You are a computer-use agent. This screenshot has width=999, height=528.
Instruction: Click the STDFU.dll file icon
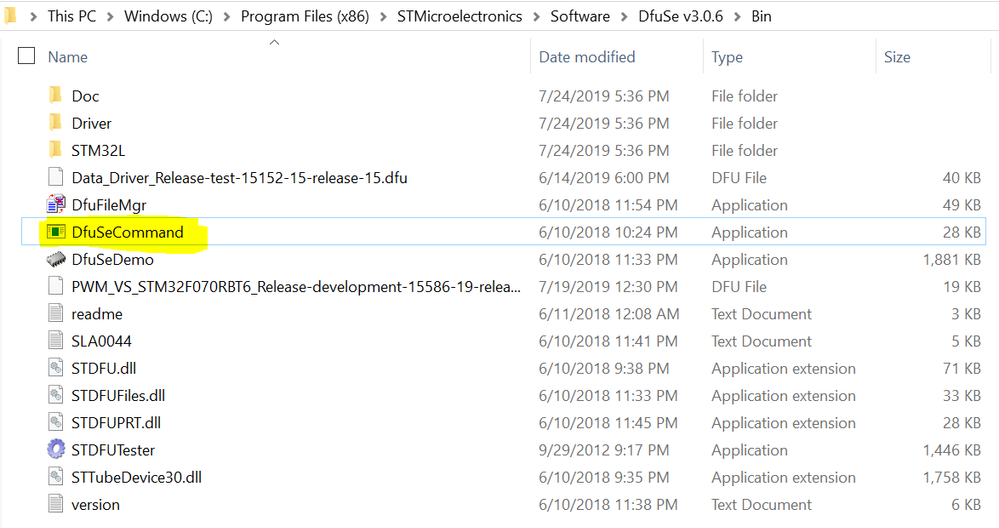coord(56,369)
